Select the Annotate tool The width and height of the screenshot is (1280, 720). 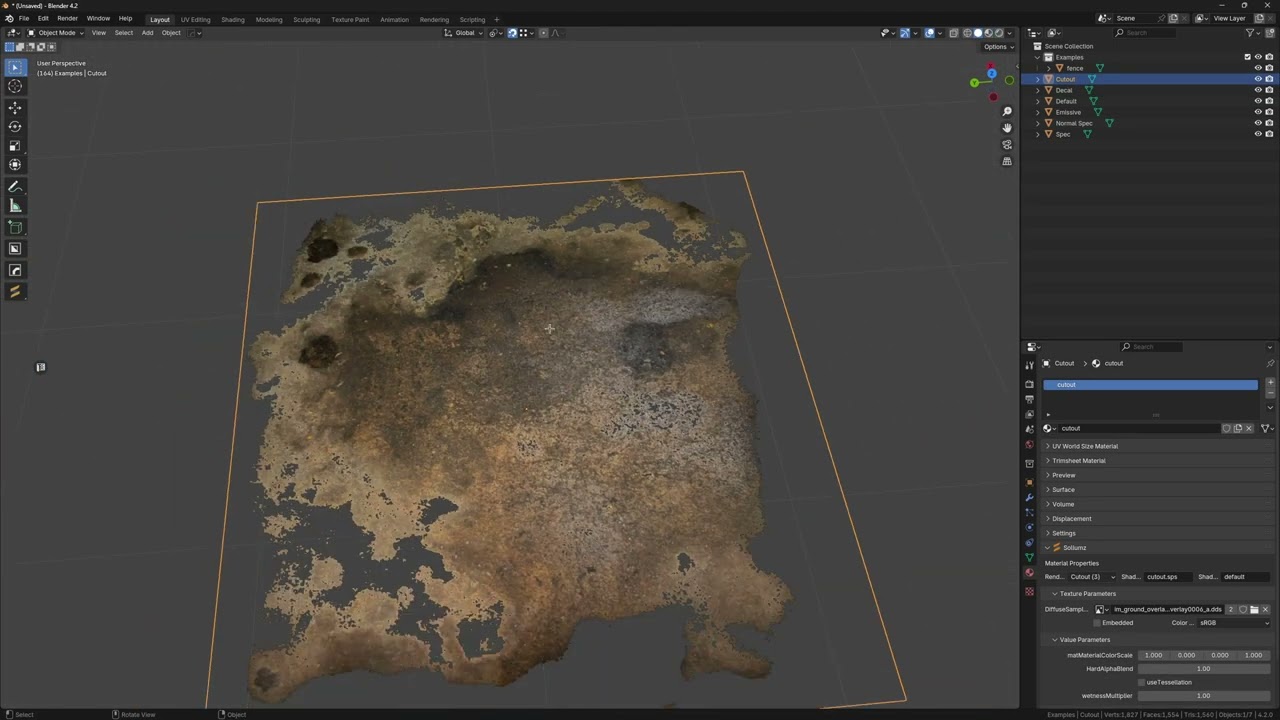click(x=15, y=187)
